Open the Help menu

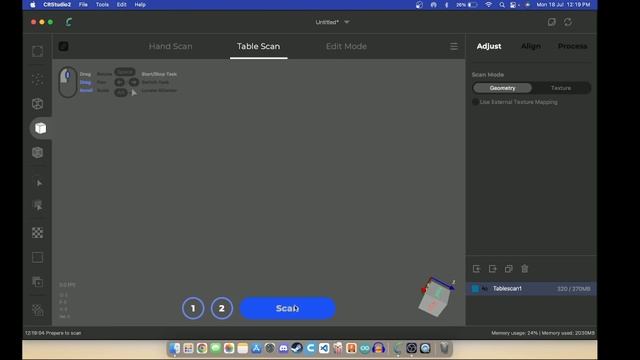(140, 4)
